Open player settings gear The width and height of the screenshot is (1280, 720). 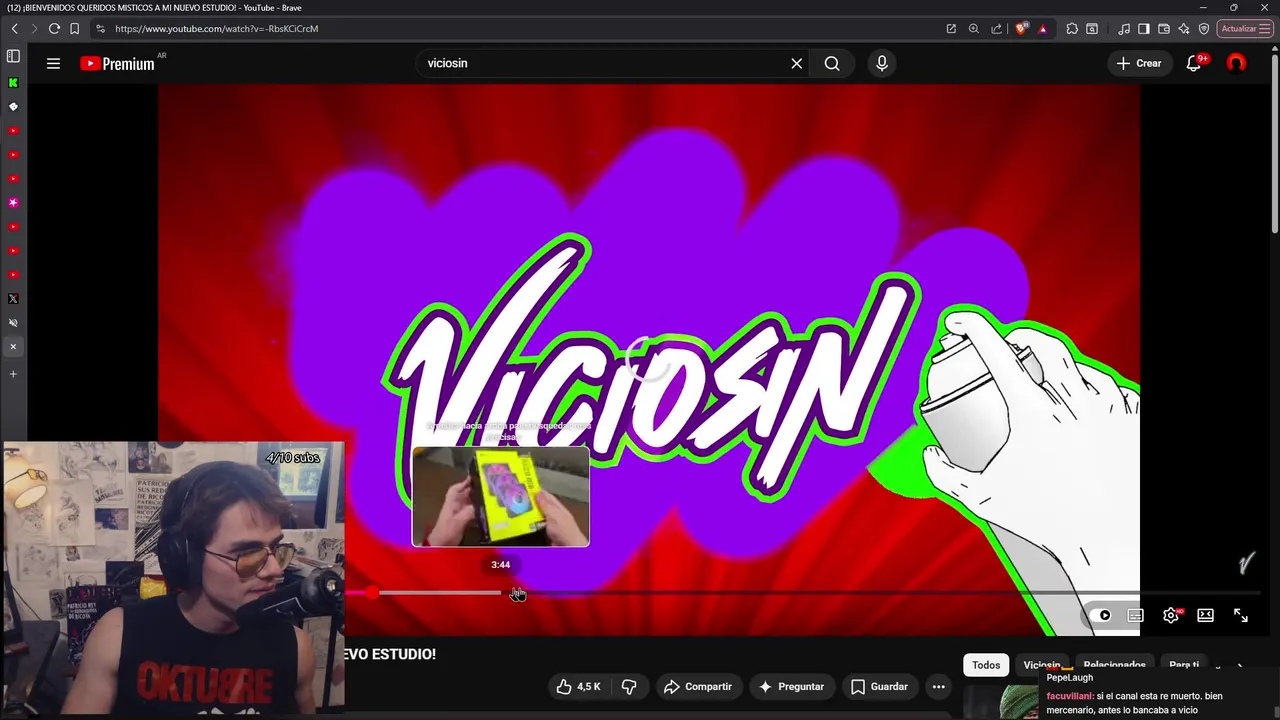point(1171,615)
